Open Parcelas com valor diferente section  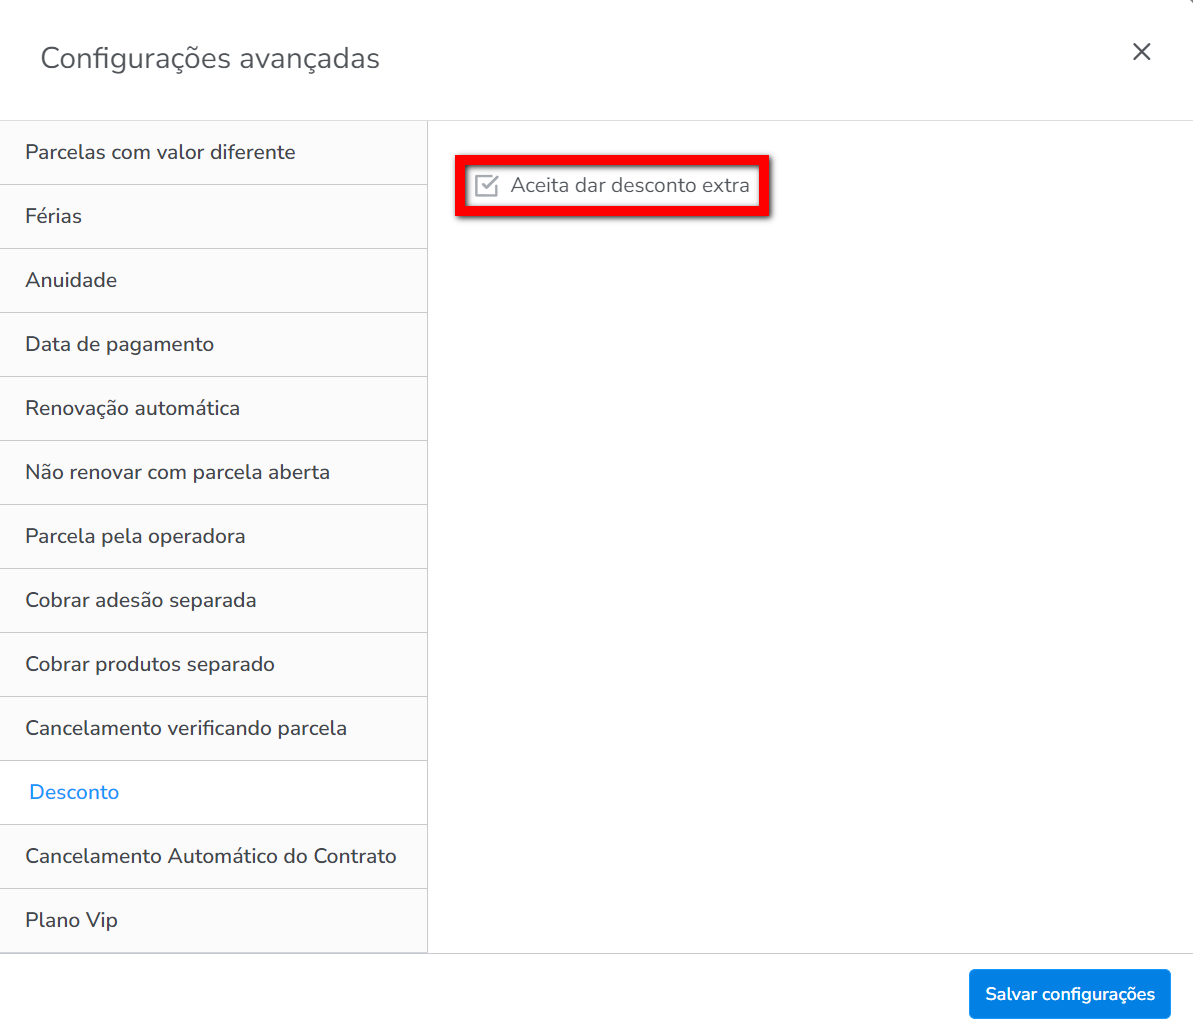(x=160, y=152)
